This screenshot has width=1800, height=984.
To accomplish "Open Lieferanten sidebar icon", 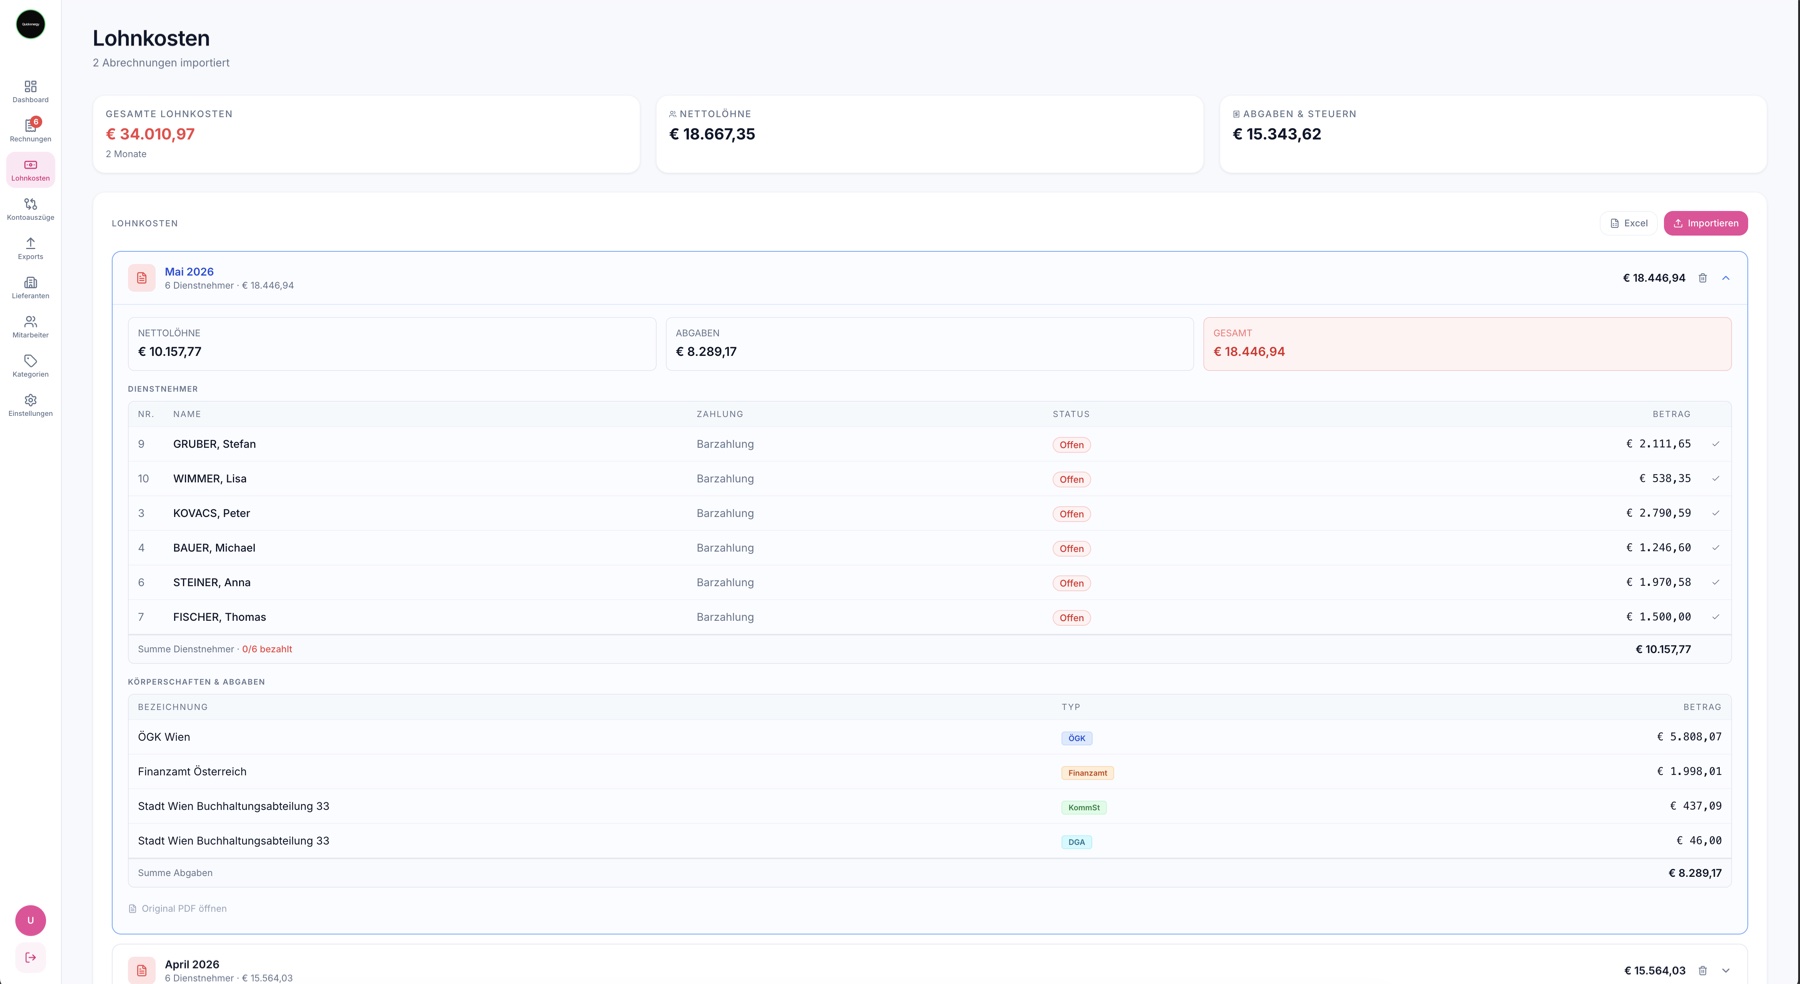I will point(30,287).
